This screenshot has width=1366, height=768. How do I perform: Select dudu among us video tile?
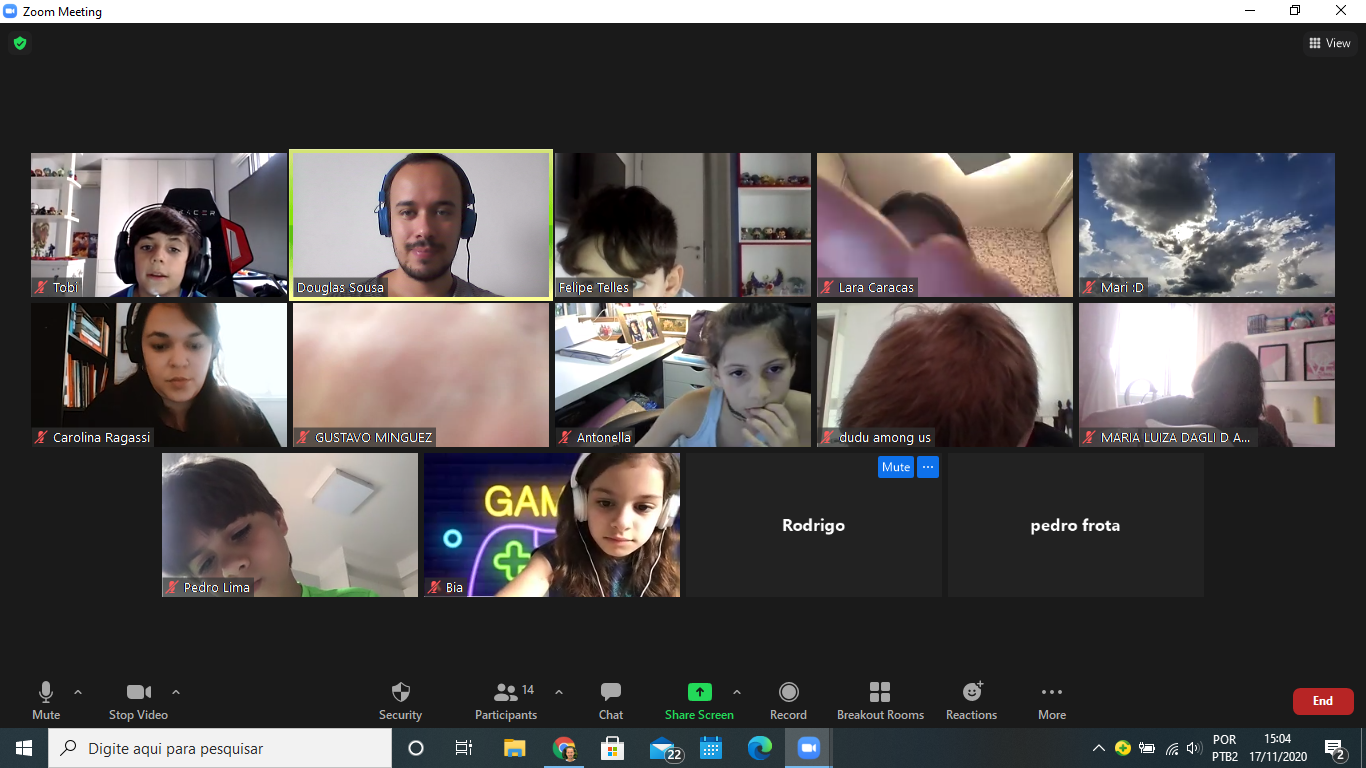coord(945,375)
